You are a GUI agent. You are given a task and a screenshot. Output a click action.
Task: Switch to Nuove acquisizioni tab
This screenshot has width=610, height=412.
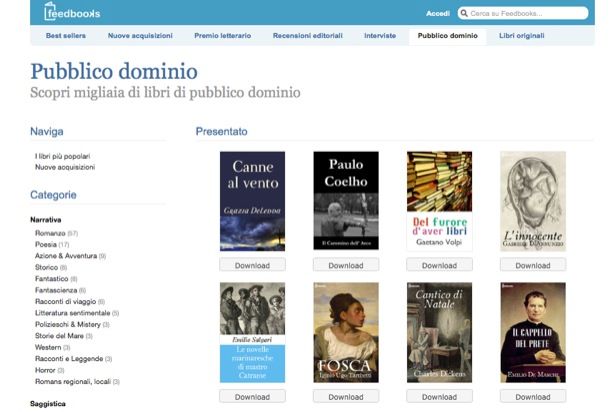[x=140, y=35]
